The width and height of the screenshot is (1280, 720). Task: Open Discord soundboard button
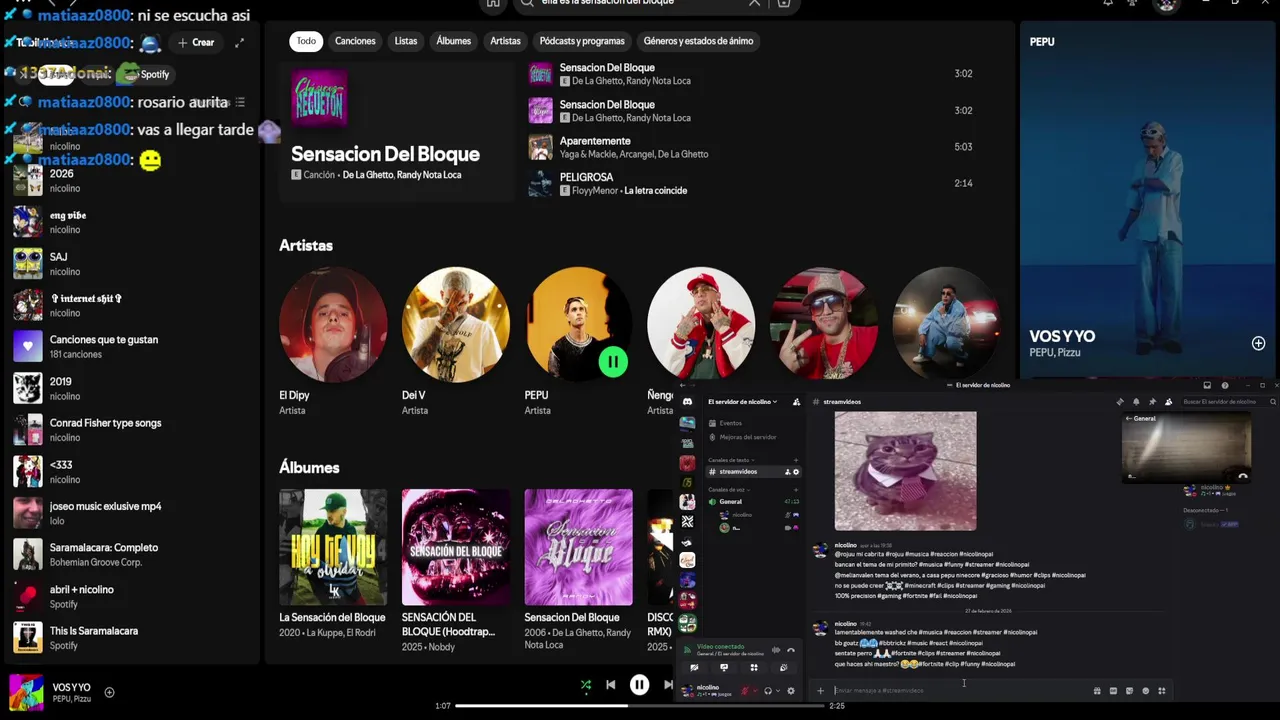point(784,668)
